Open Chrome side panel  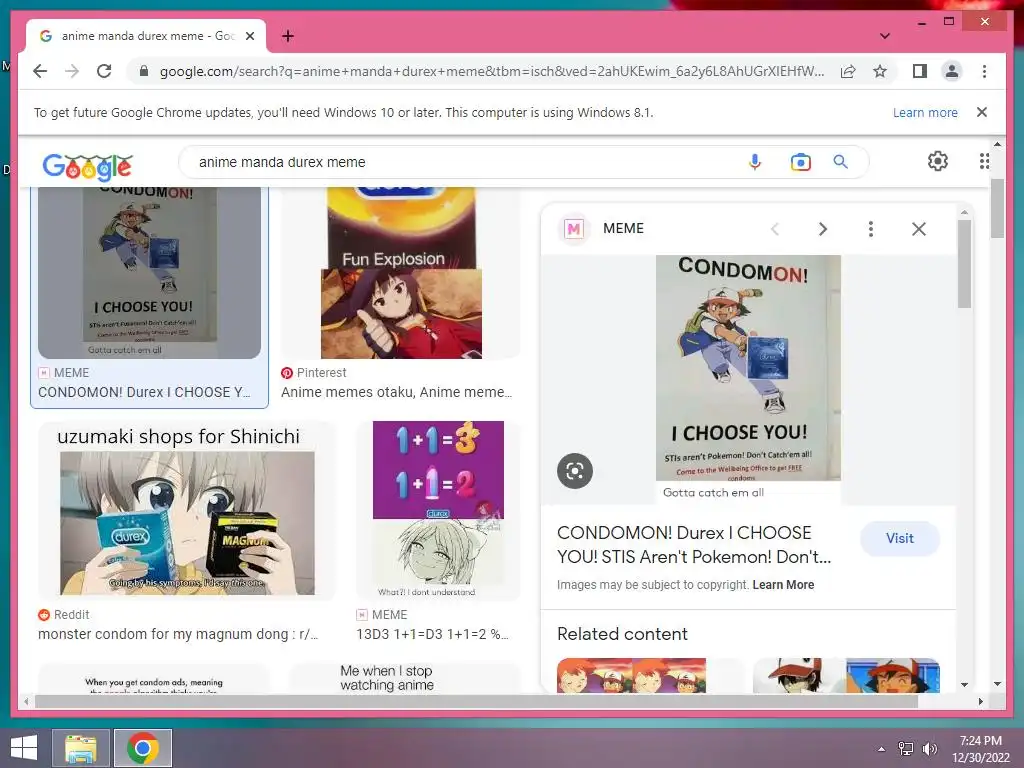click(920, 71)
